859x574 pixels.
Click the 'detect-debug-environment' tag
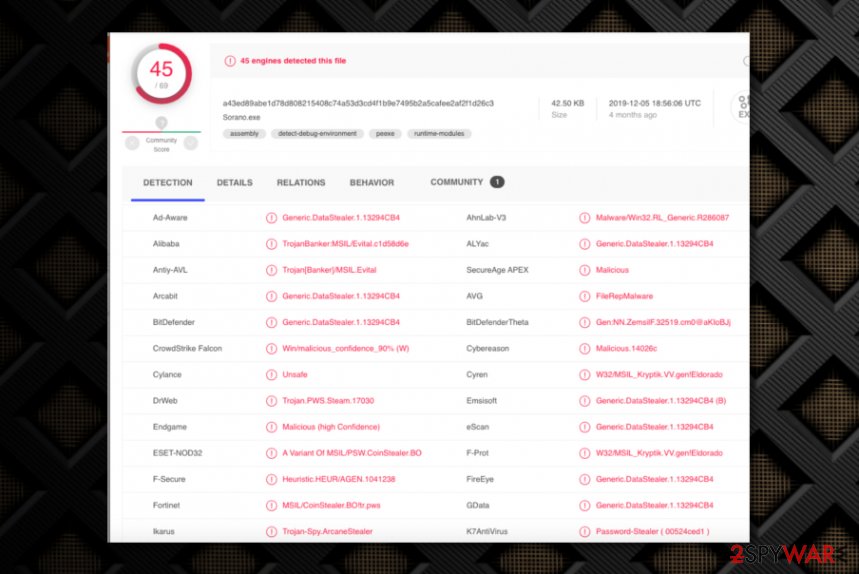[x=317, y=134]
